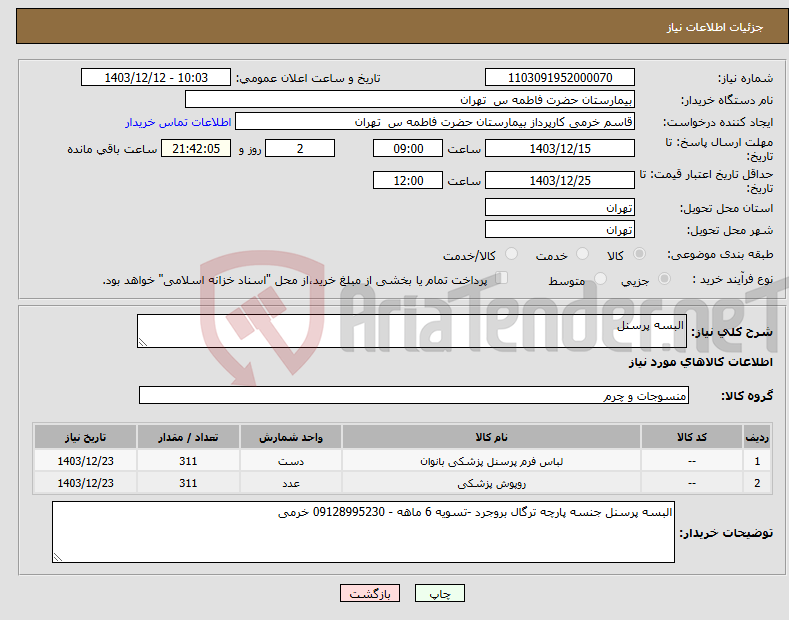
Task: Select the متوسط purchase type radio
Action: coord(600,278)
